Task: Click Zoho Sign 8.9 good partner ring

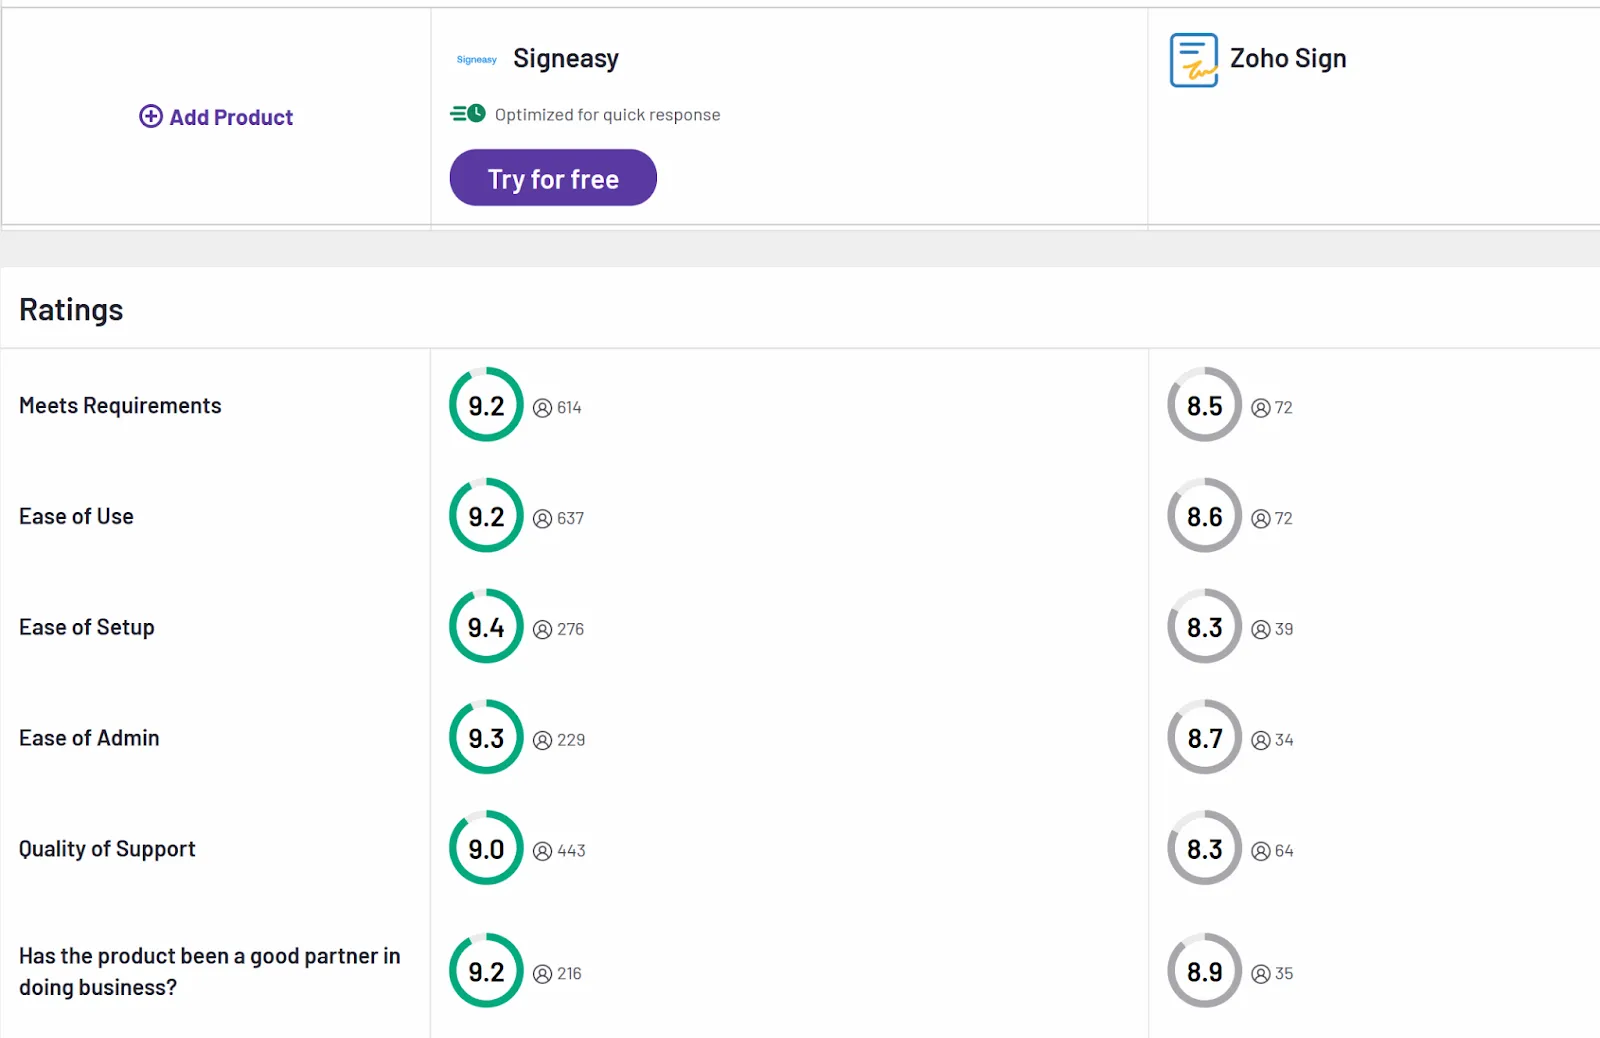Action: (x=1205, y=971)
